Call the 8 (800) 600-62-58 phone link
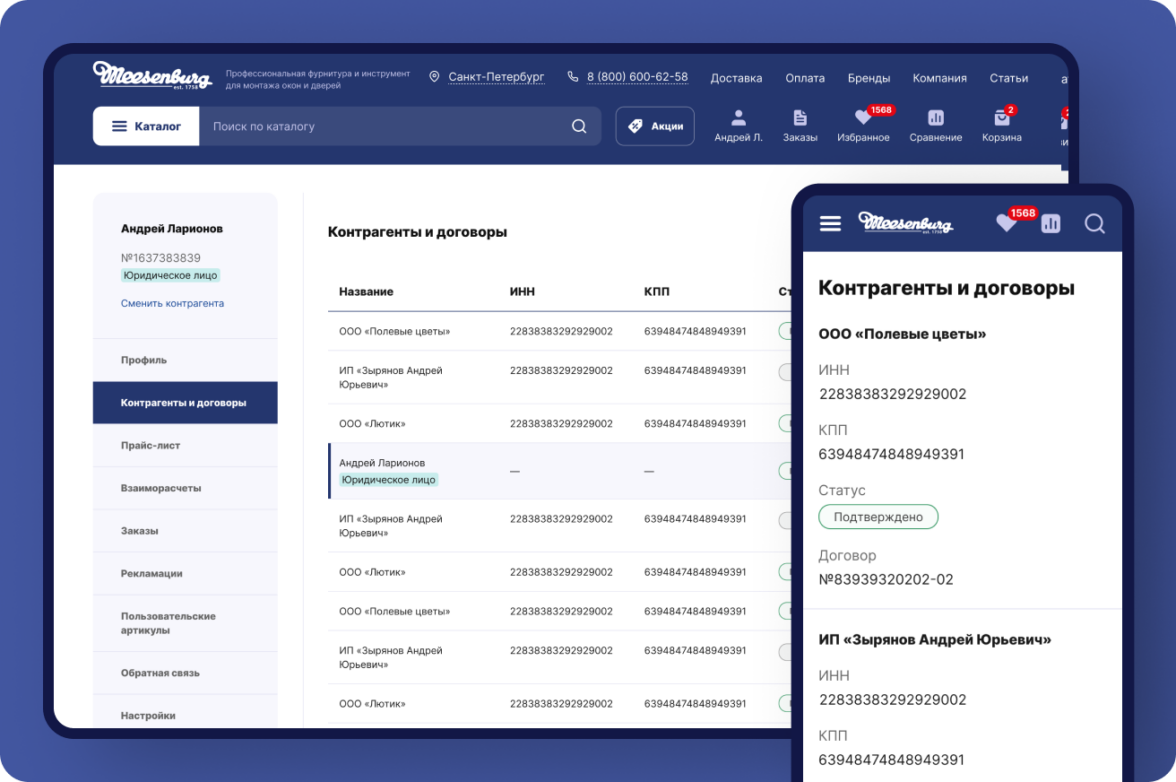Image resolution: width=1176 pixels, height=782 pixels. coord(636,77)
